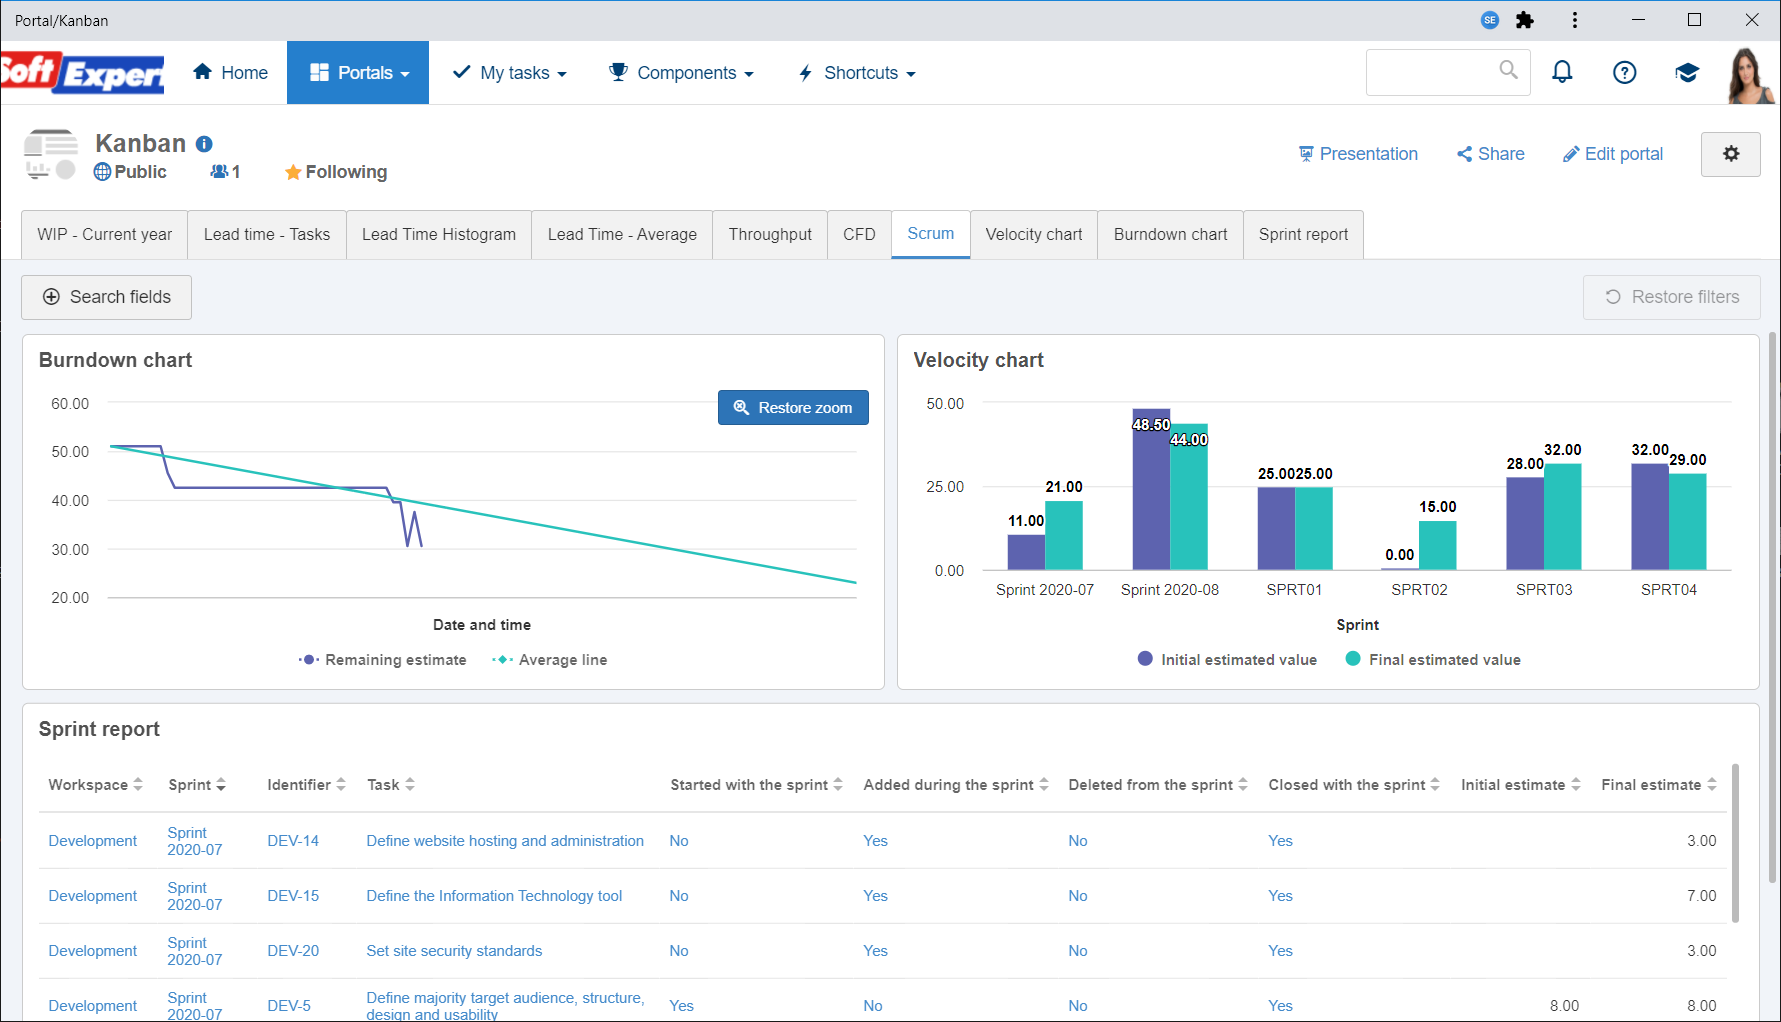Click the Kanban portal thumbnail icon
Screen dimensions: 1781x1022
point(50,155)
